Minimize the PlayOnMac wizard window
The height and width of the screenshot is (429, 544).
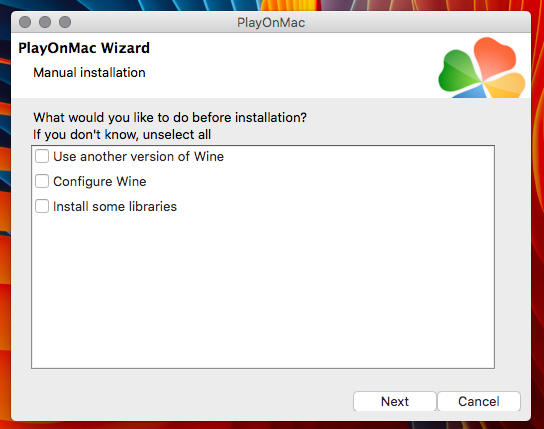pos(45,22)
